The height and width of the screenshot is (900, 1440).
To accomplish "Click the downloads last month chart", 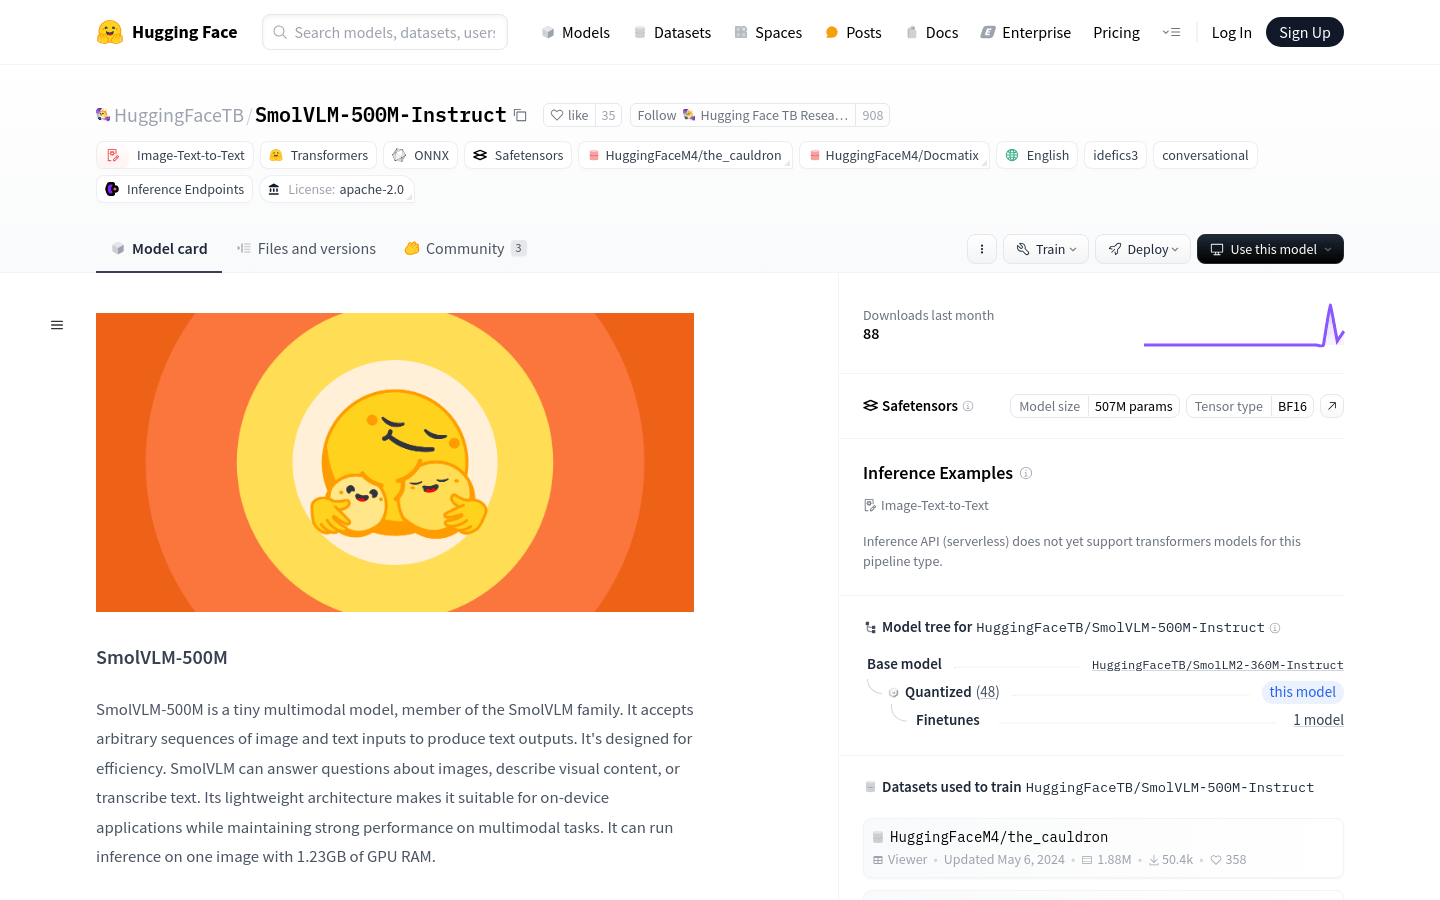I will pos(1243,326).
